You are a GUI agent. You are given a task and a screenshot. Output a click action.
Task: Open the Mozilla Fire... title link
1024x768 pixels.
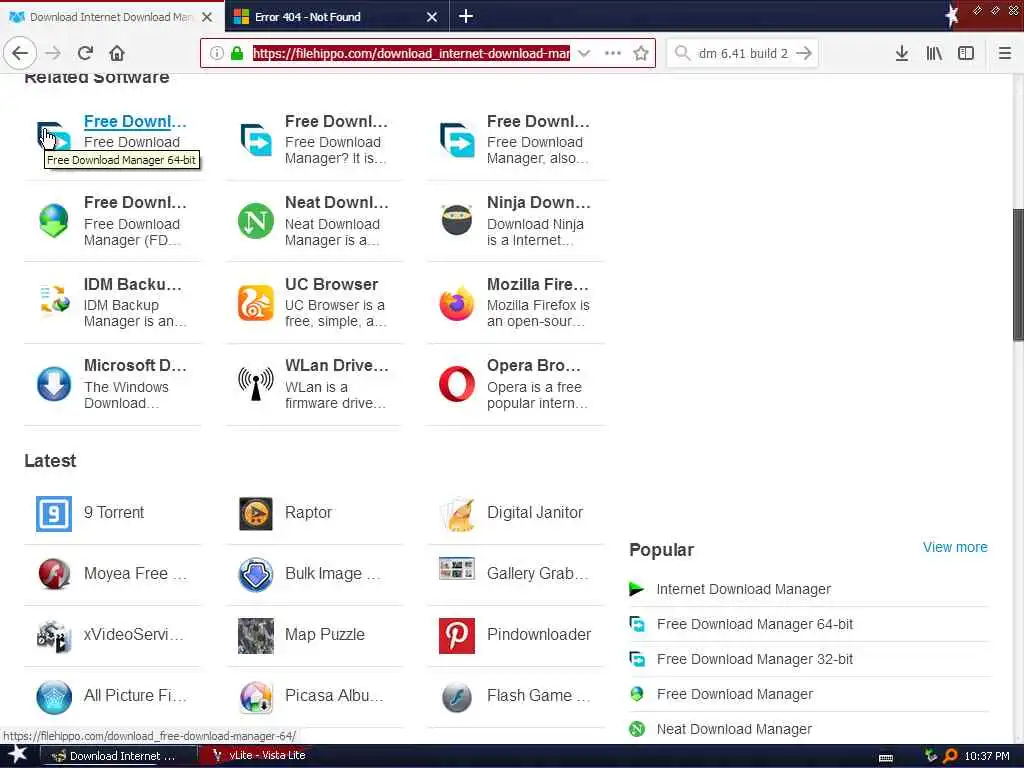pyautogui.click(x=537, y=284)
